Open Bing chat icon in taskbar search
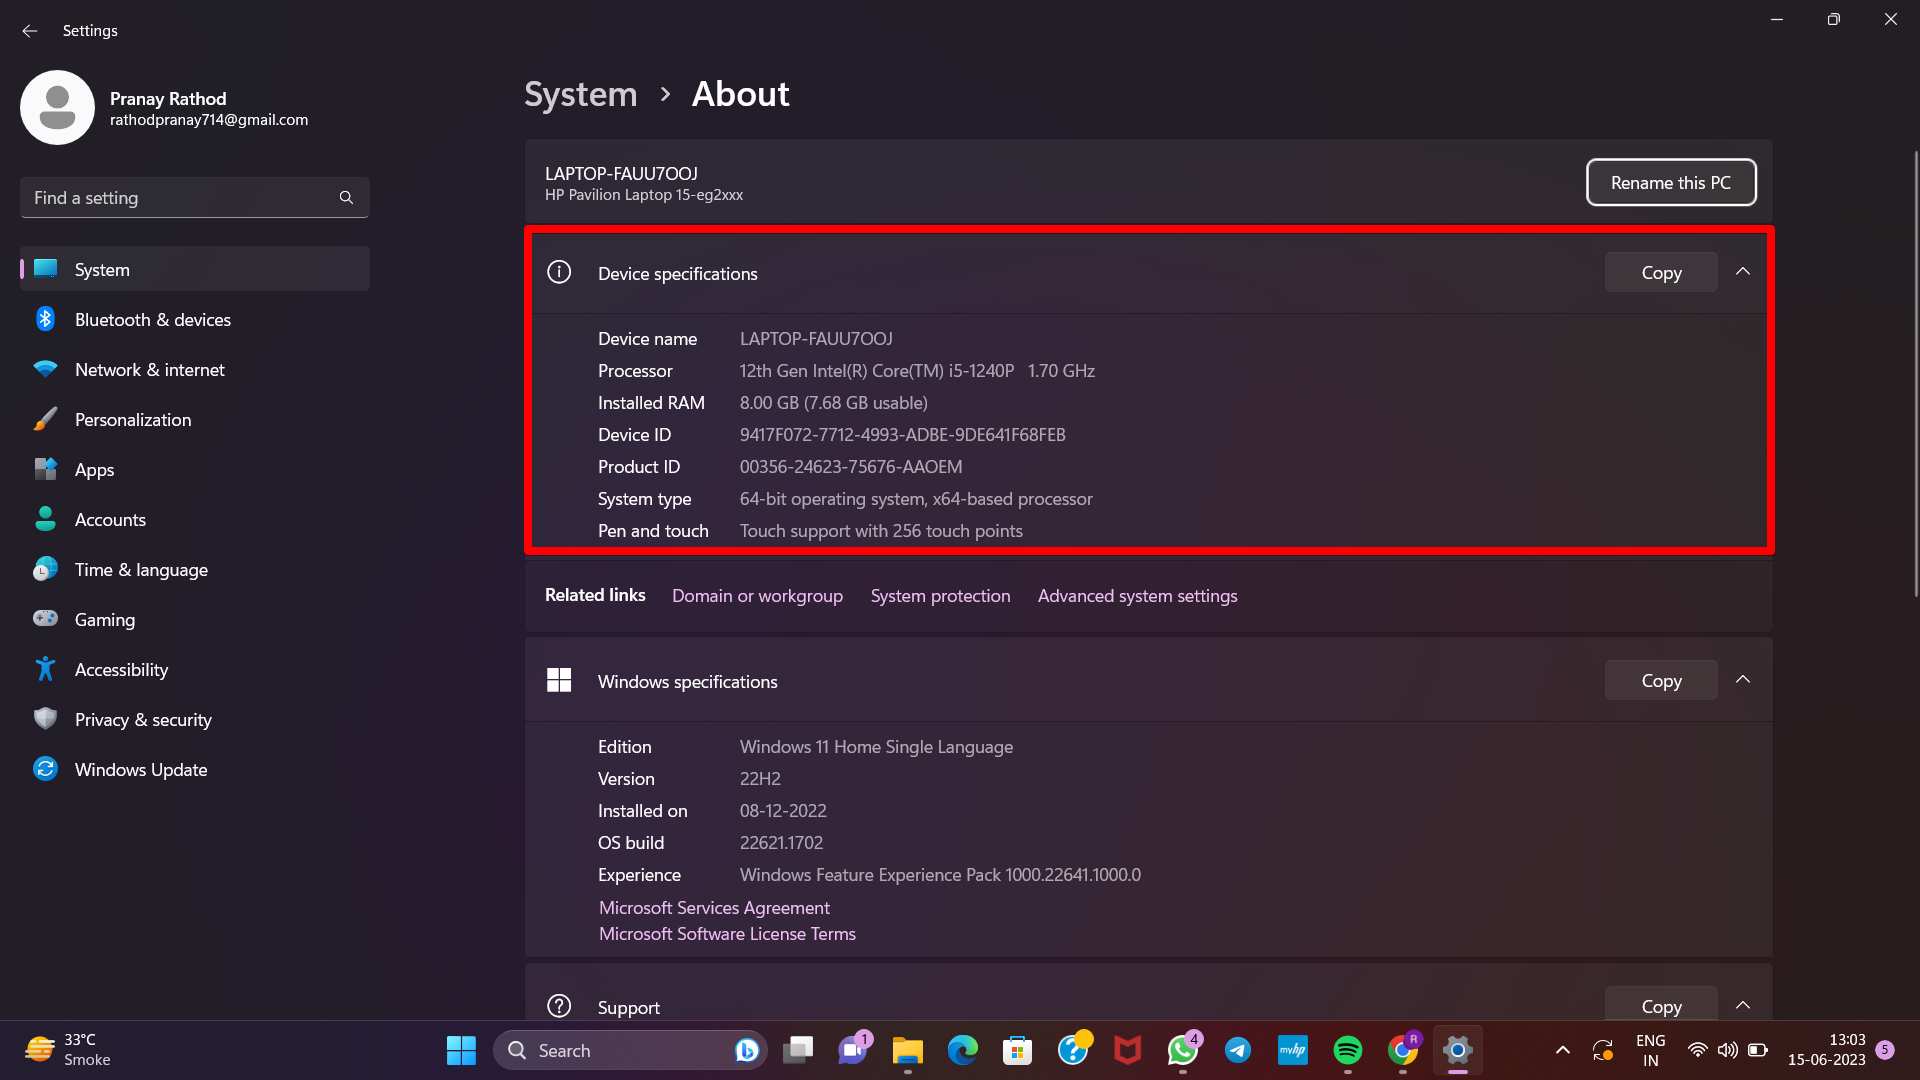This screenshot has width=1920, height=1080. click(x=746, y=1050)
